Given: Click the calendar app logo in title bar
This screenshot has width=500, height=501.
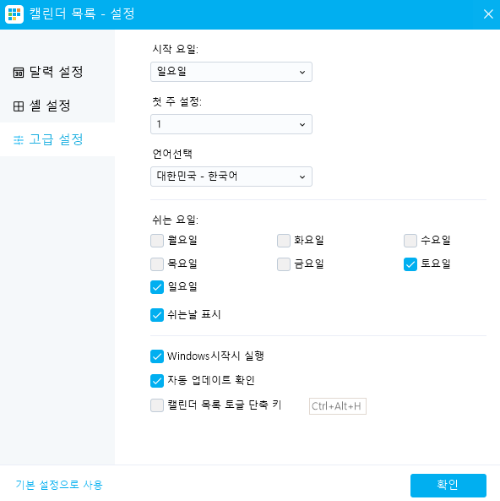Looking at the screenshot, I should click(x=14, y=14).
